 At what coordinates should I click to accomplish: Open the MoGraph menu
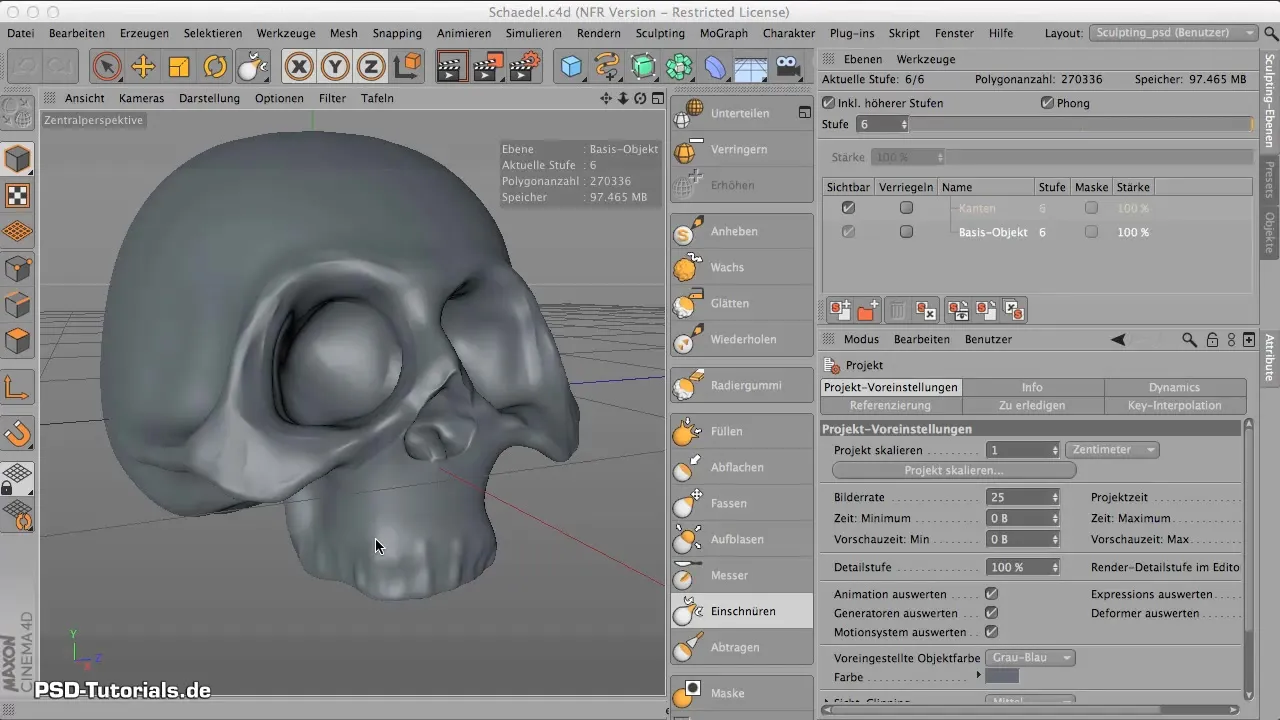tap(724, 33)
